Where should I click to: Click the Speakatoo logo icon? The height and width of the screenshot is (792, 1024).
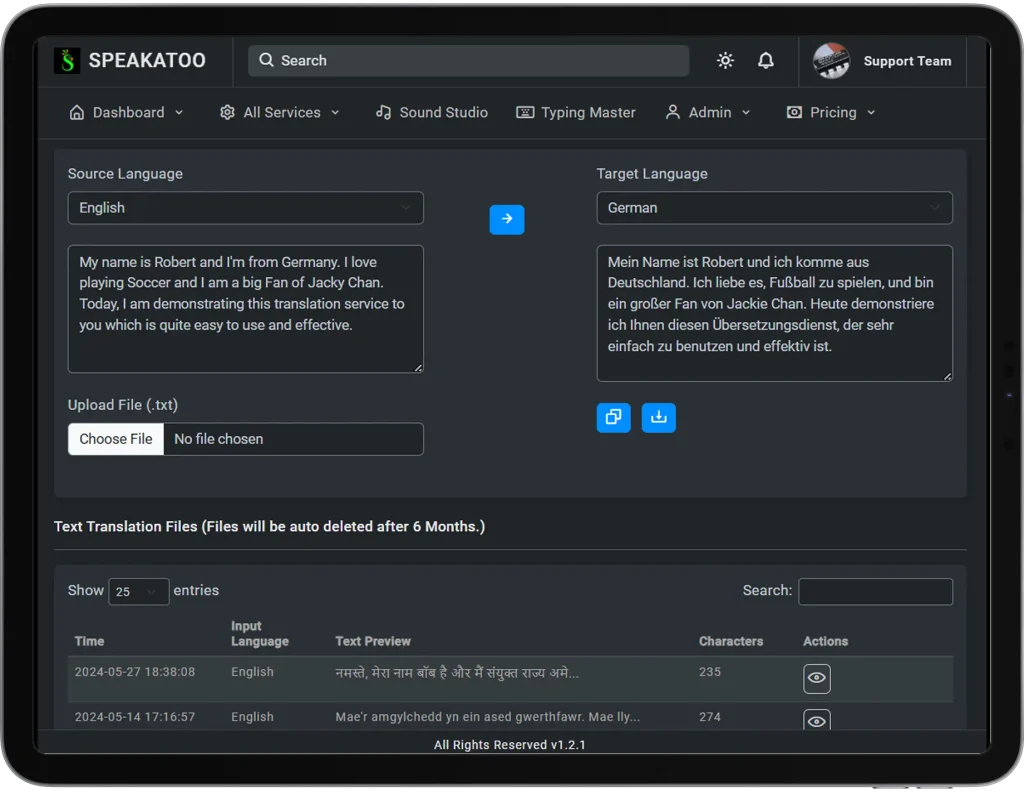point(67,61)
